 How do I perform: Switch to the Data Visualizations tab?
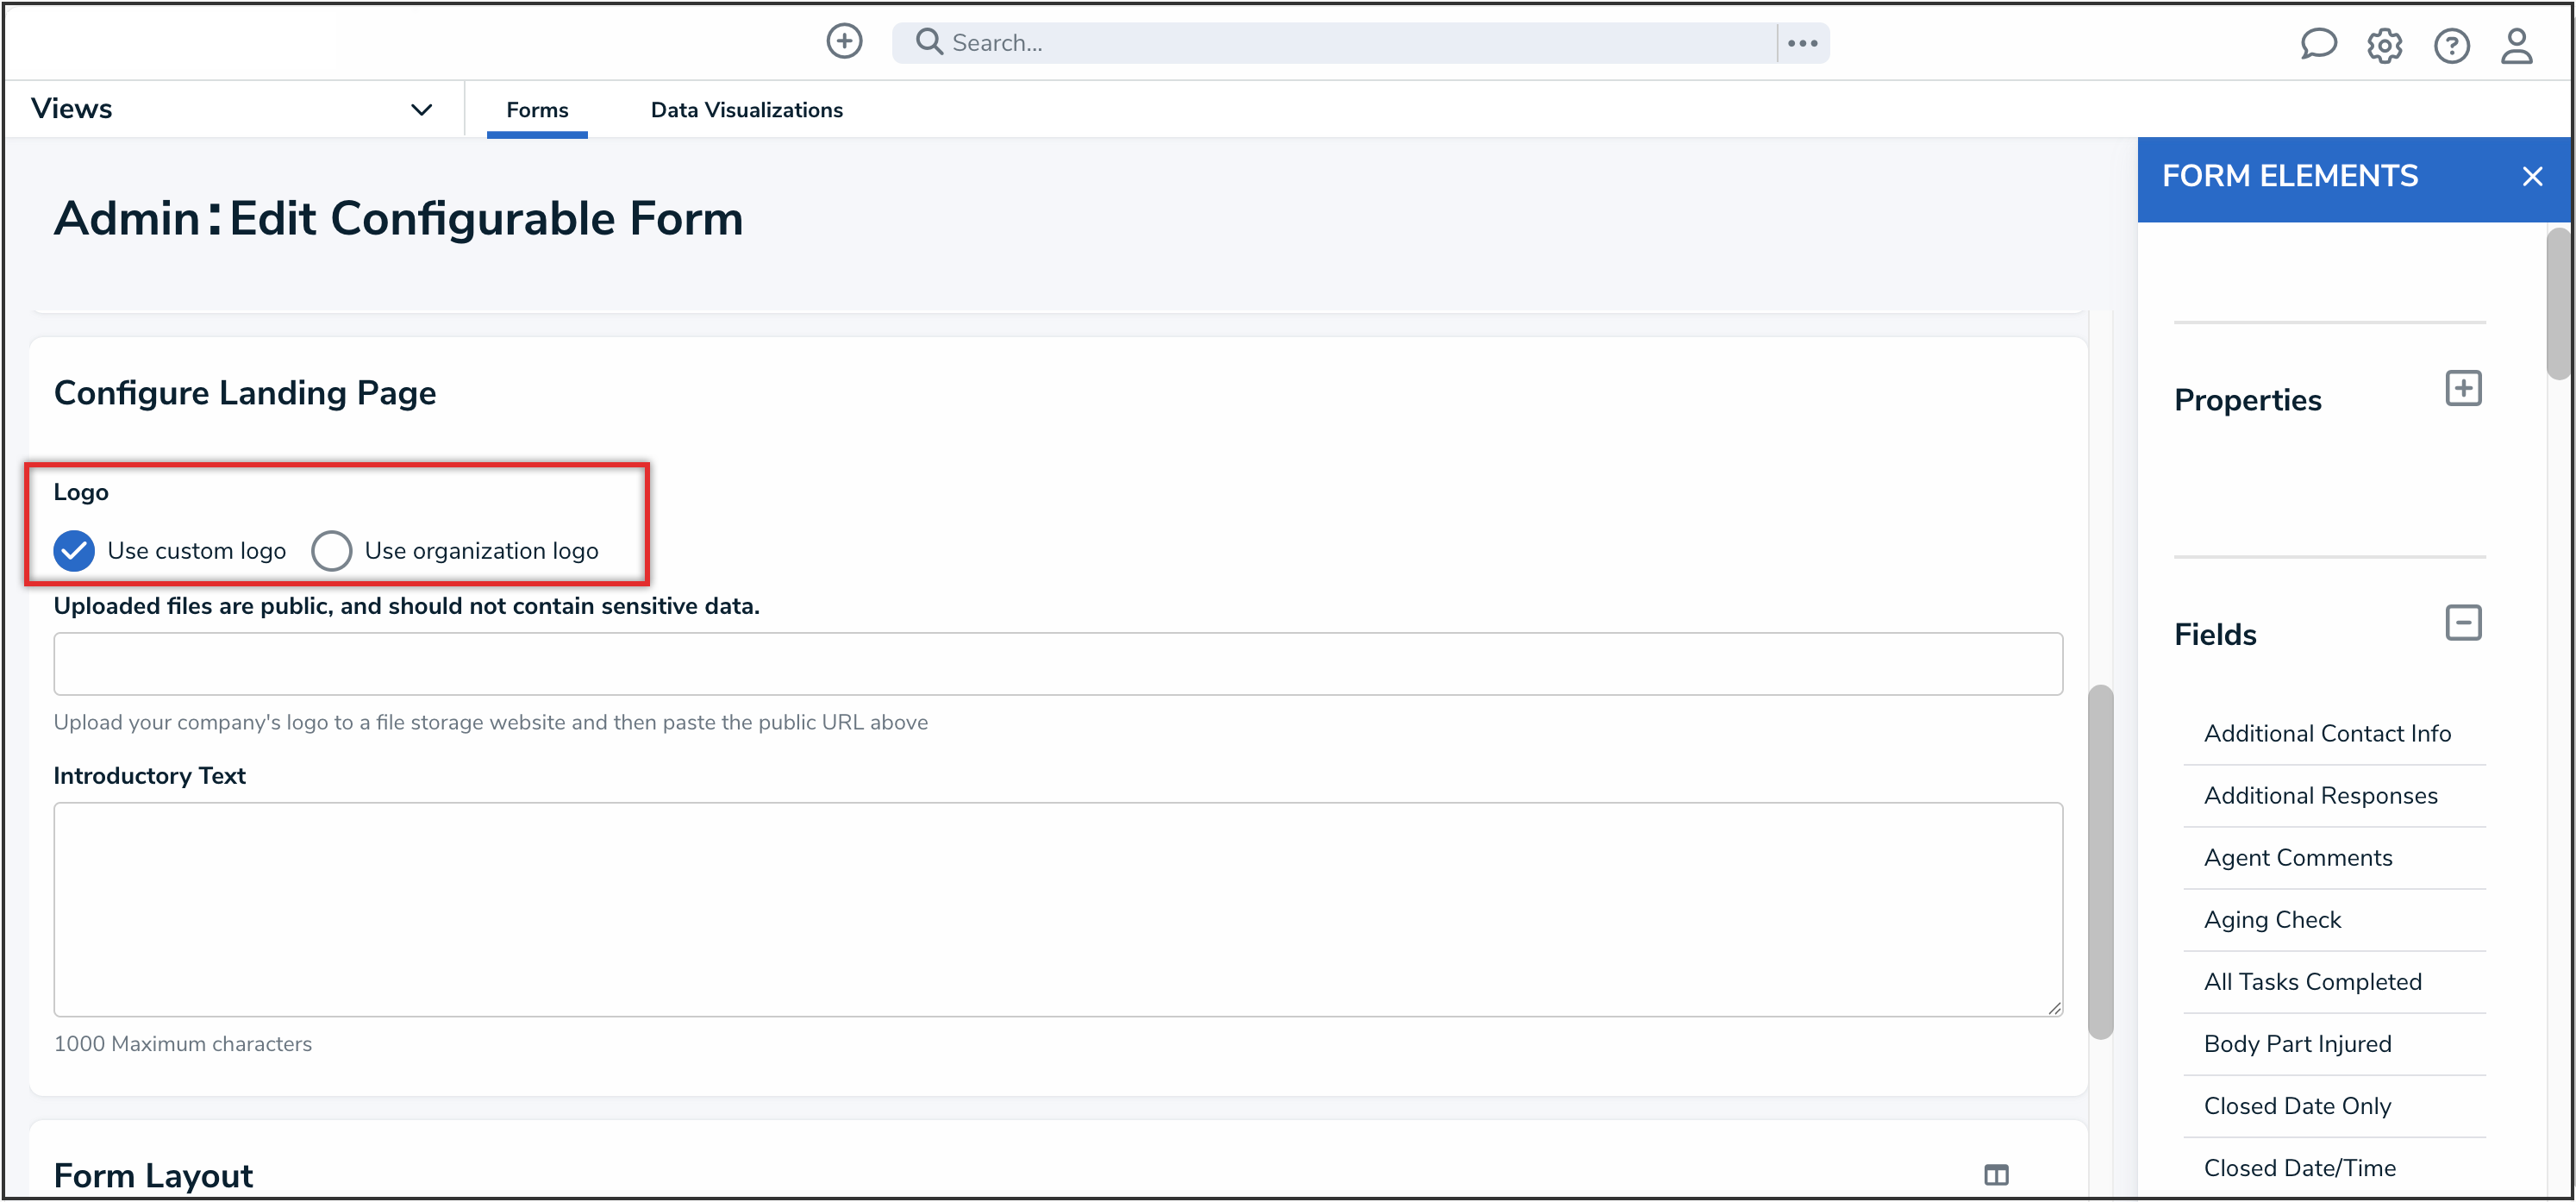pyautogui.click(x=746, y=110)
